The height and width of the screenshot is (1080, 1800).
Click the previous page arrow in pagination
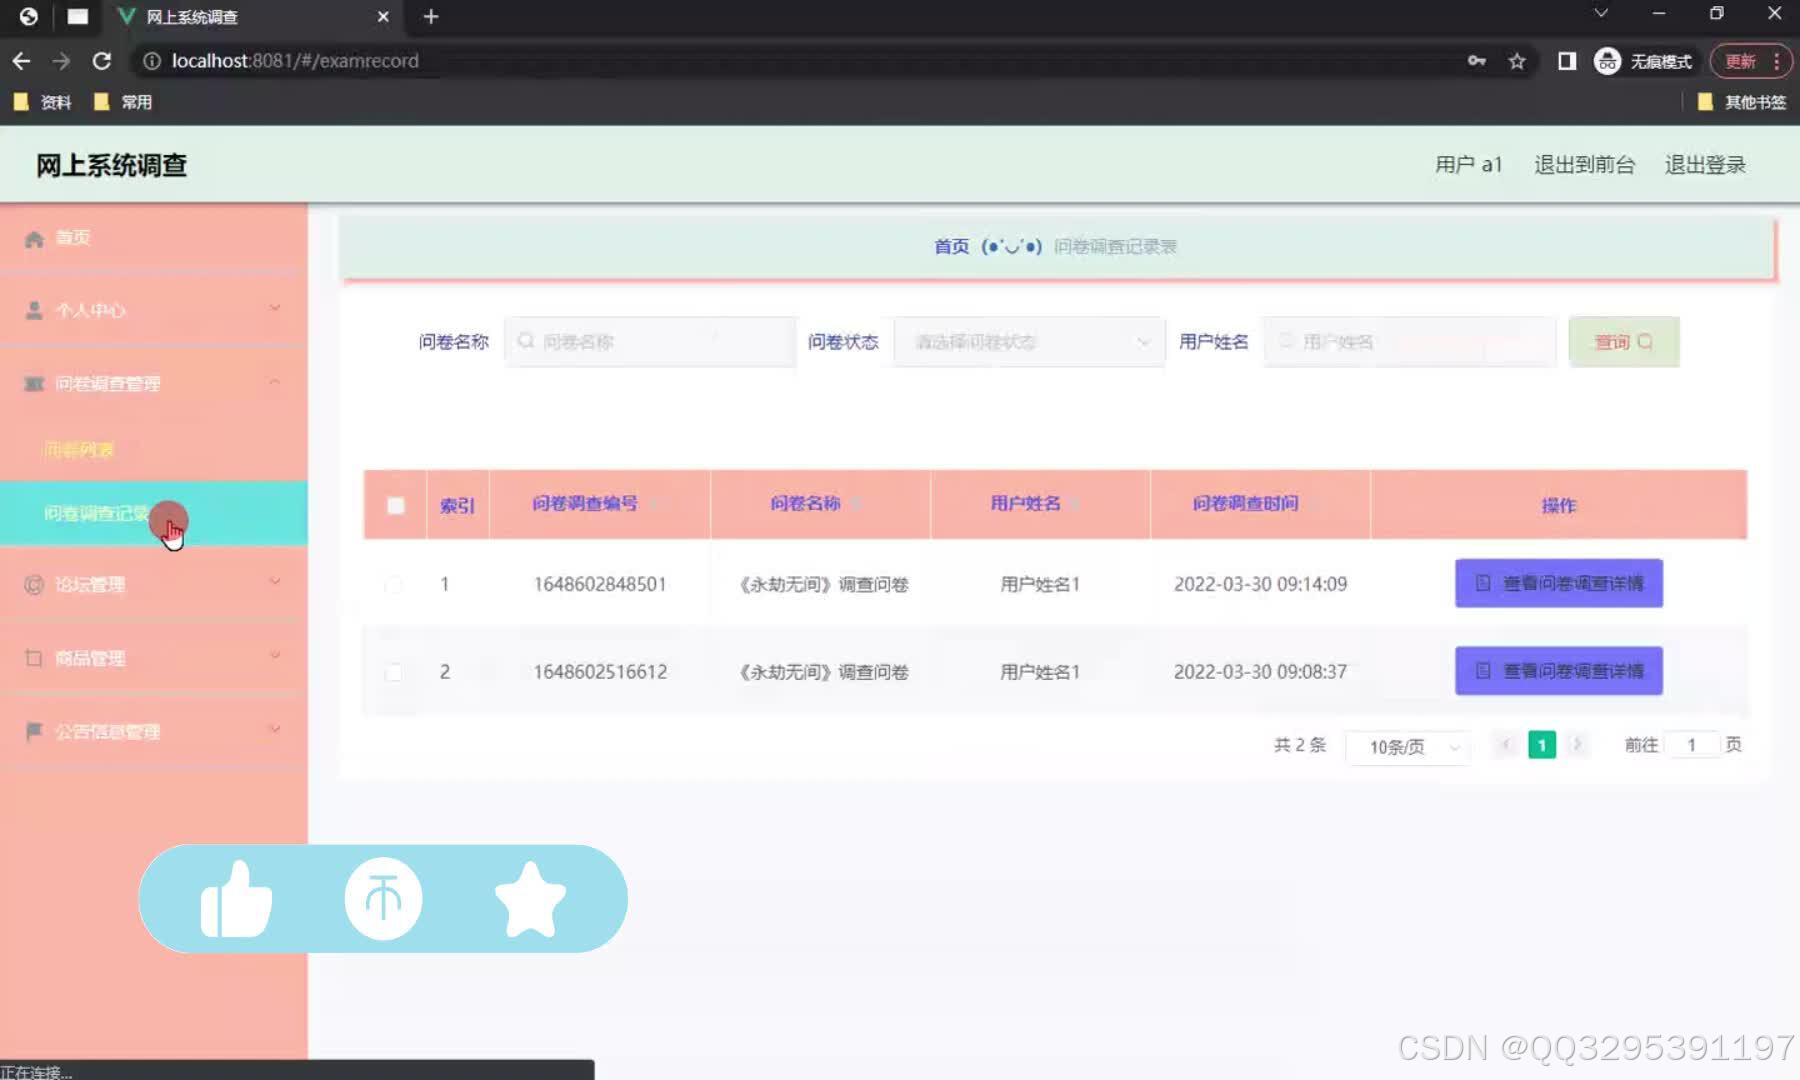tap(1506, 745)
